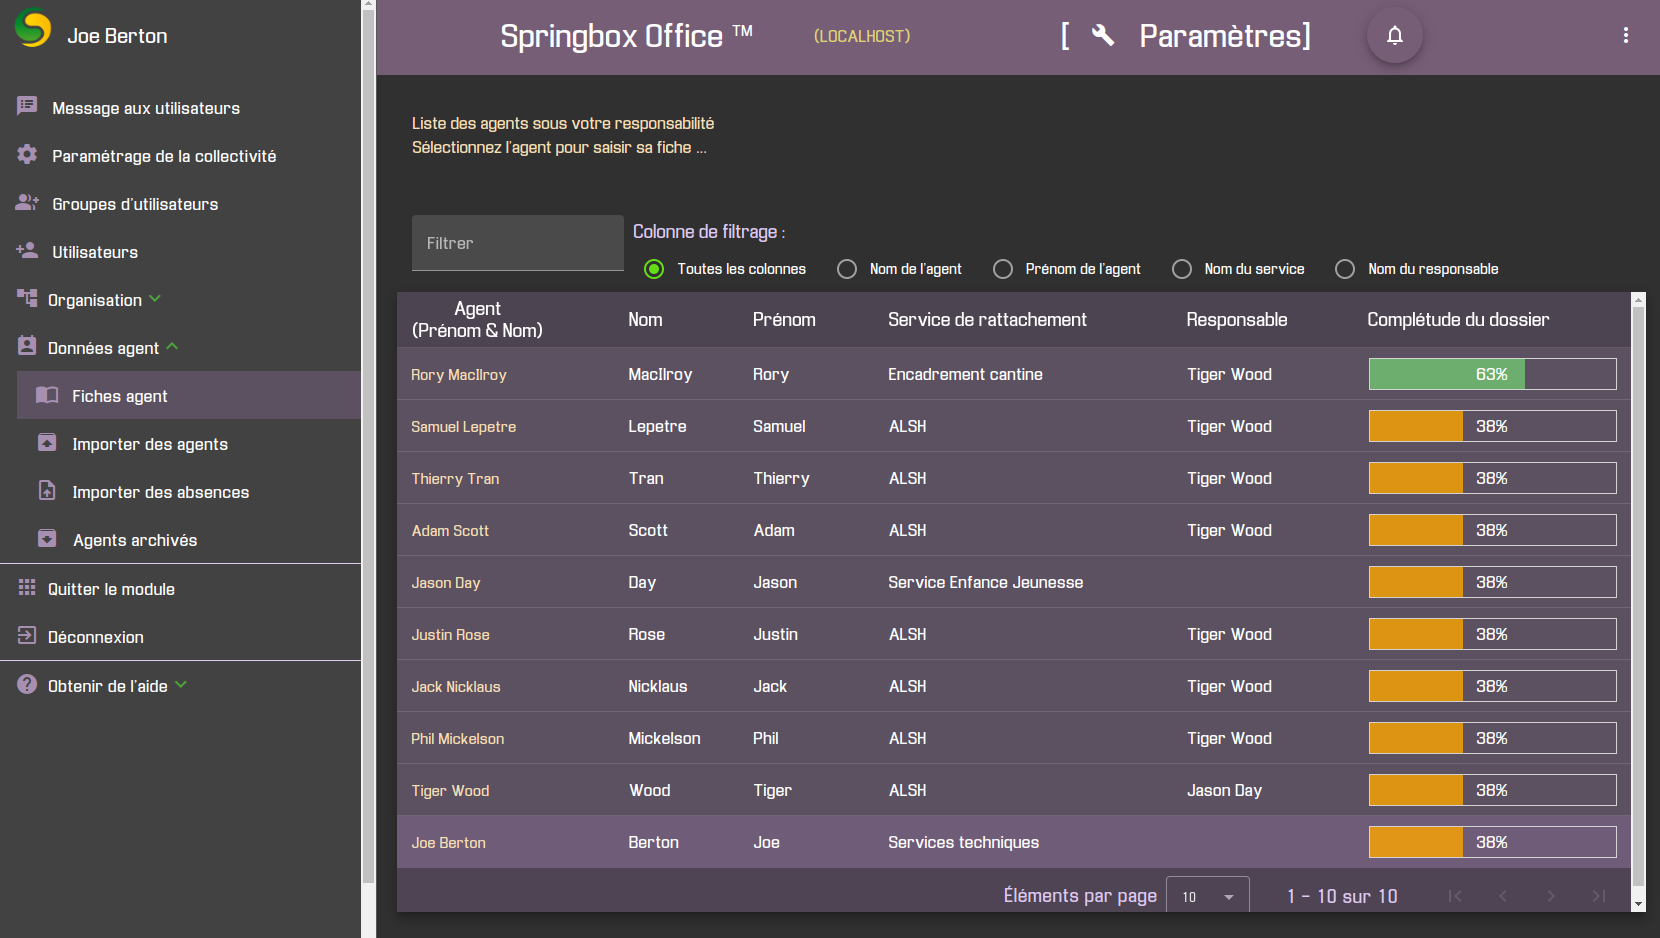Click the Jason Day responsable cell

click(x=1224, y=790)
